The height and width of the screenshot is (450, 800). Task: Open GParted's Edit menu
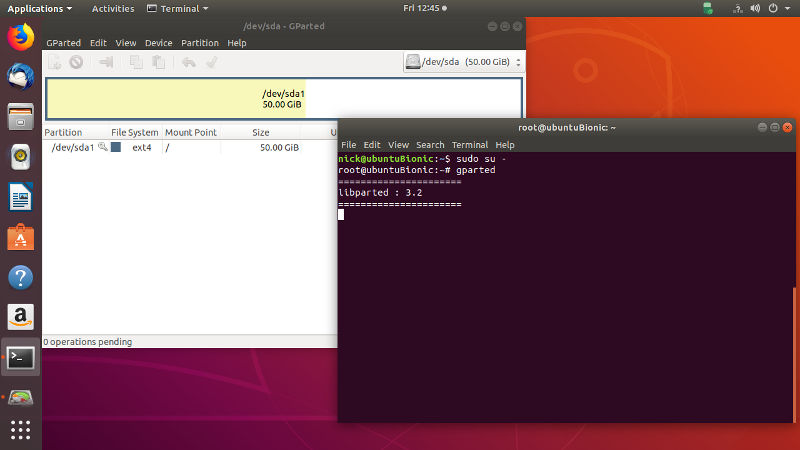click(x=98, y=43)
